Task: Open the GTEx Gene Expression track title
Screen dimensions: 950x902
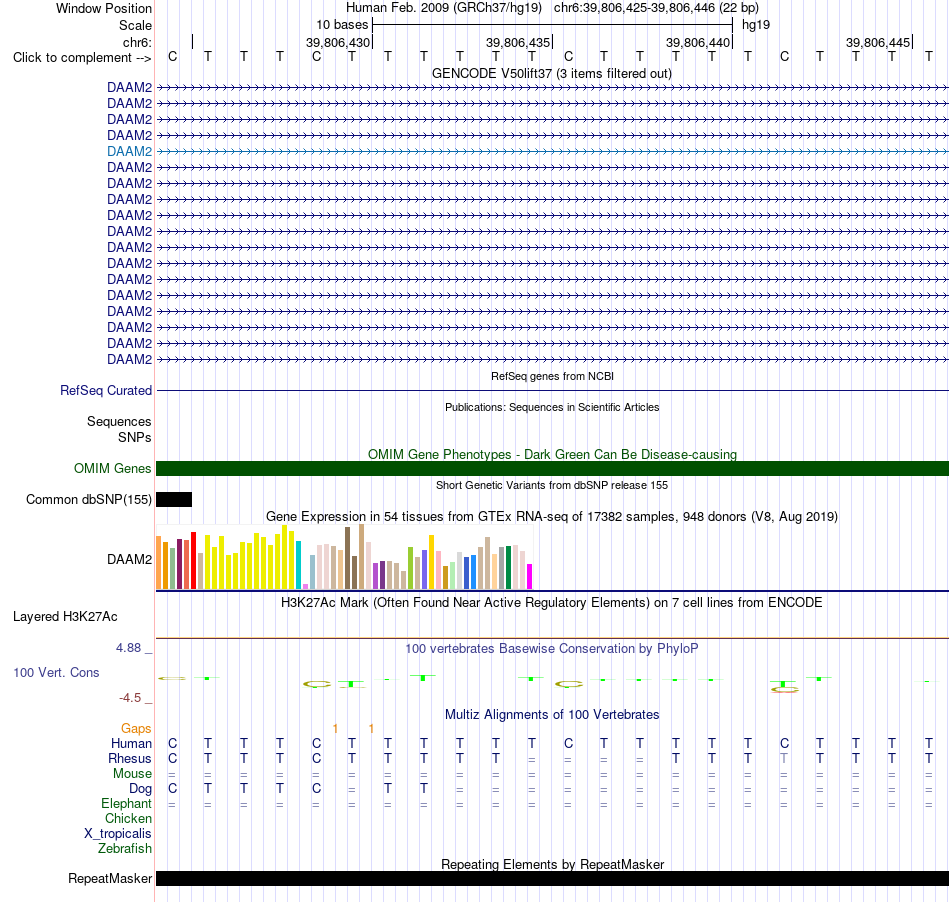Action: pos(552,517)
